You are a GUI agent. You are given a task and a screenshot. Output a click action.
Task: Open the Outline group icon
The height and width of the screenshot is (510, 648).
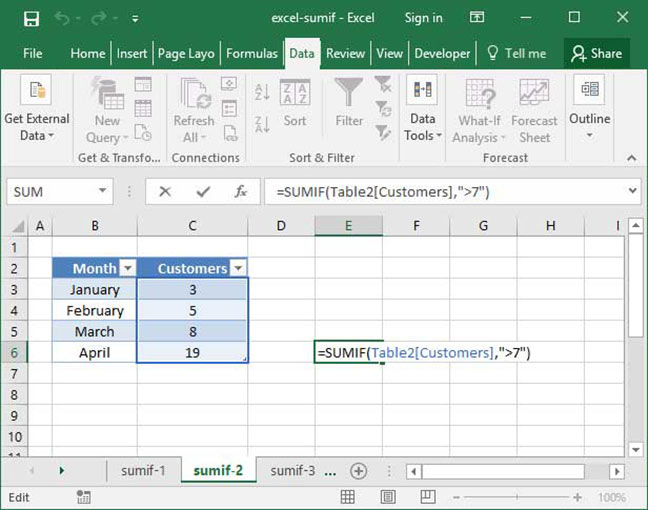pyautogui.click(x=589, y=105)
